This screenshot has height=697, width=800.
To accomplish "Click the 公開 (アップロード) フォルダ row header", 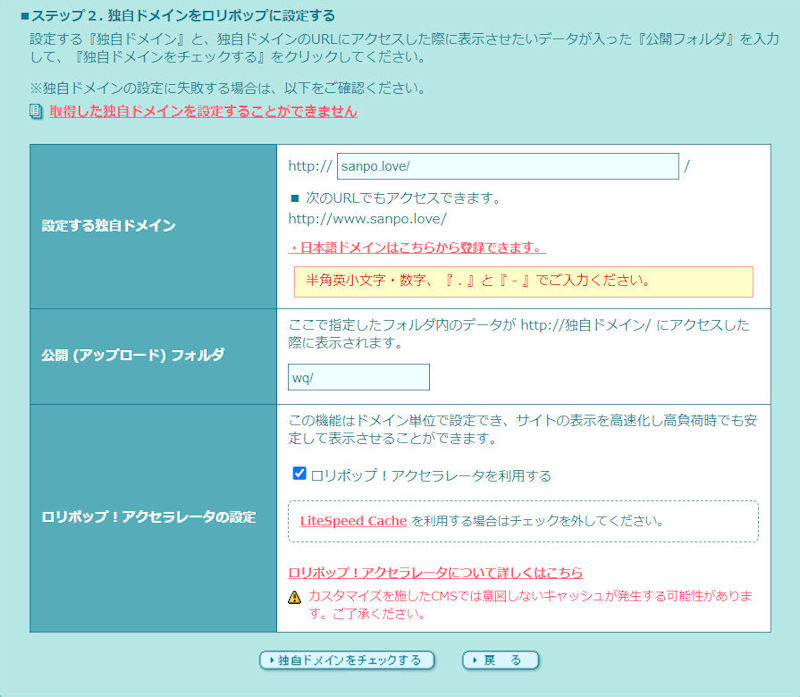I will click(133, 355).
